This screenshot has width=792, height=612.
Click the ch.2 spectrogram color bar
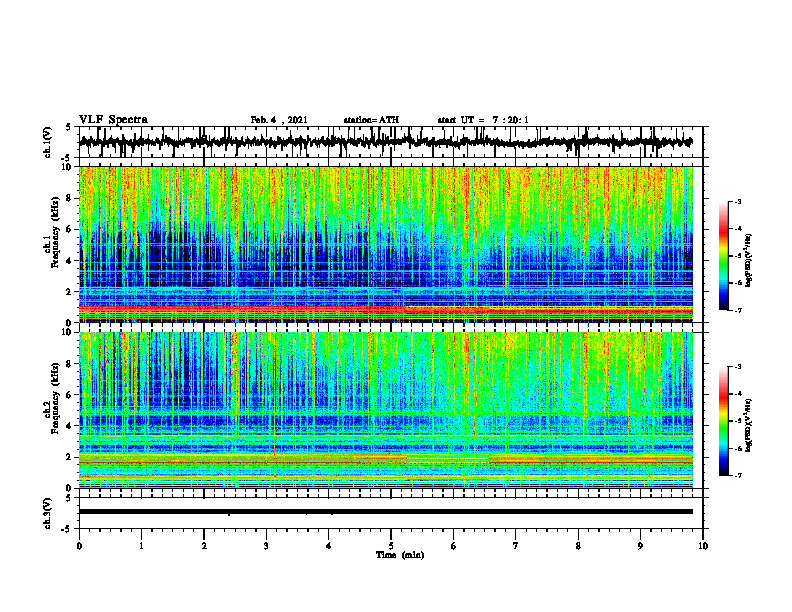[x=724, y=421]
